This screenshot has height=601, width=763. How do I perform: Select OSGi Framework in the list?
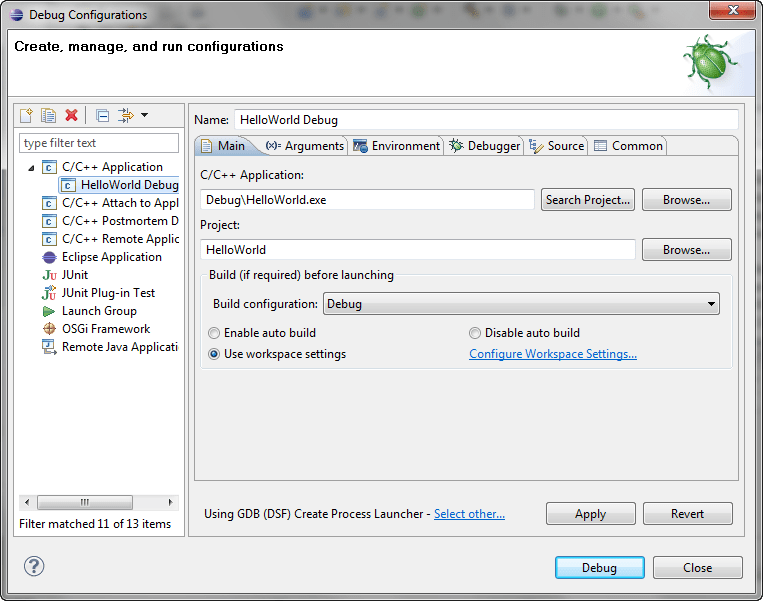[x=106, y=329]
